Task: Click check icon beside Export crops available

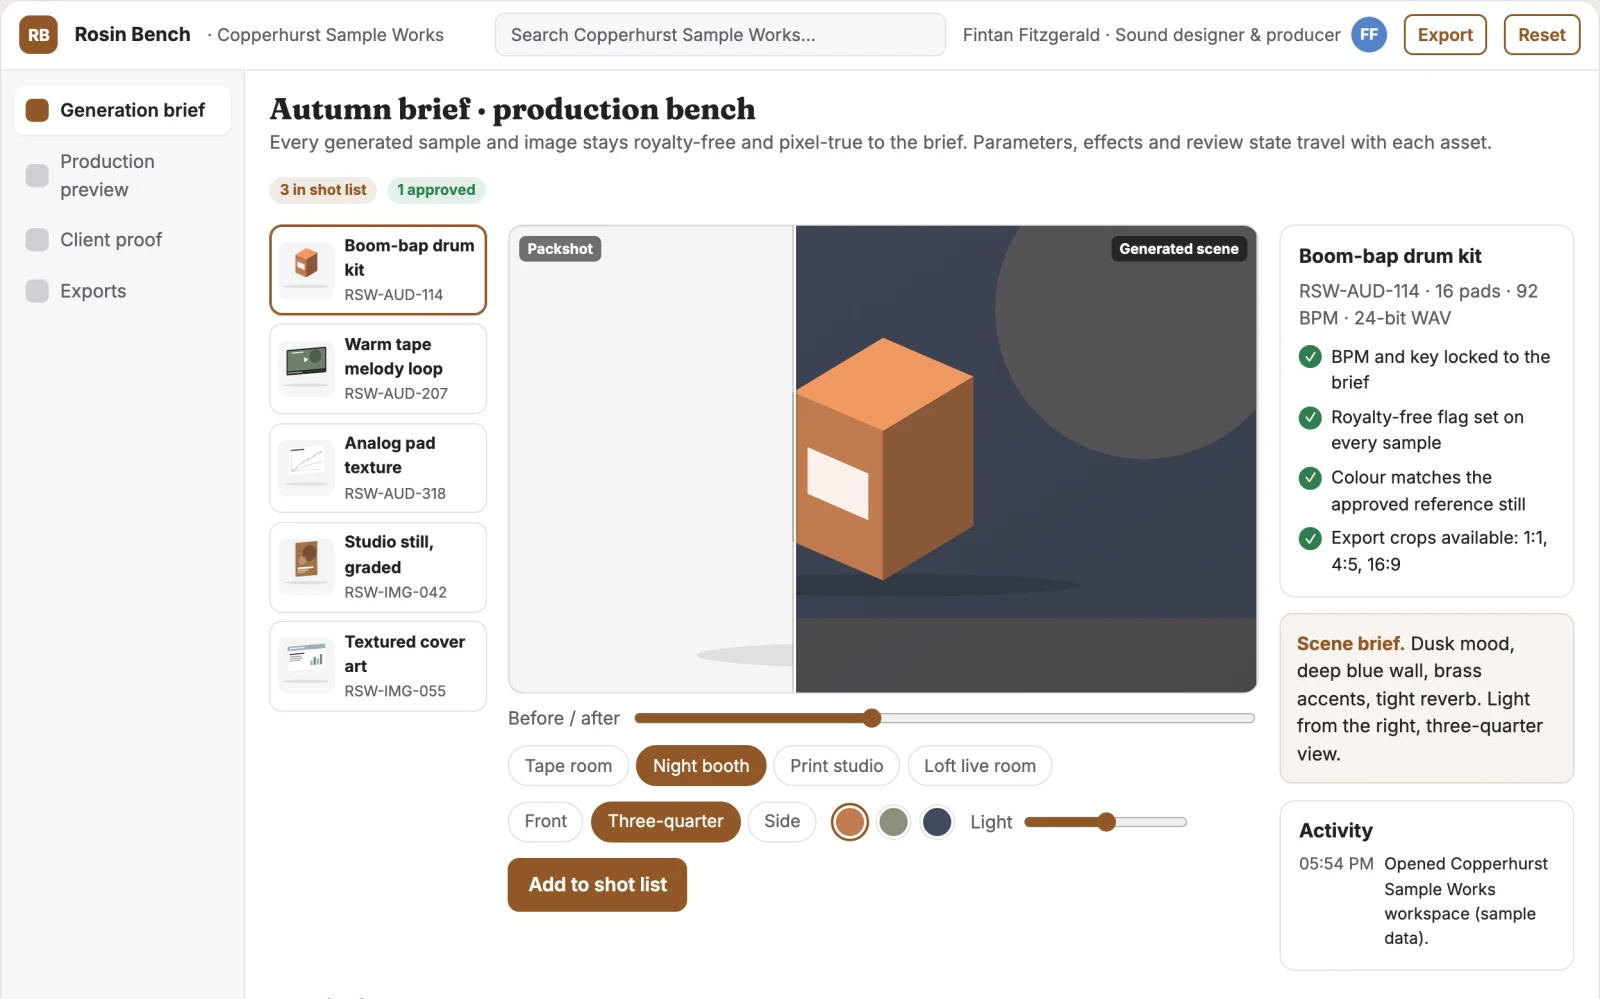Action: pyautogui.click(x=1310, y=539)
